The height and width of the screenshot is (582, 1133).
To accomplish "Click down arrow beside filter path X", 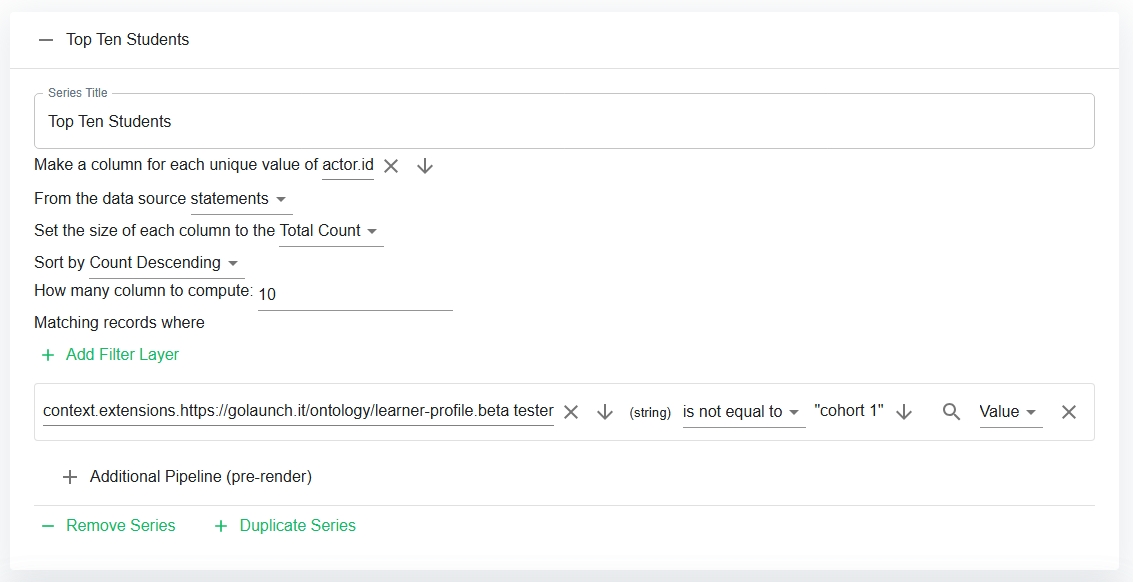I will tap(605, 412).
